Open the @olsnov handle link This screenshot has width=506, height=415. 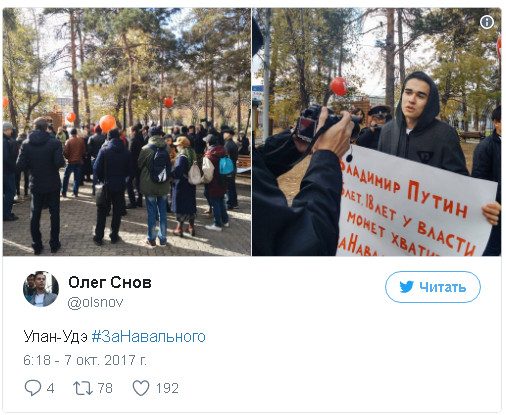point(96,302)
